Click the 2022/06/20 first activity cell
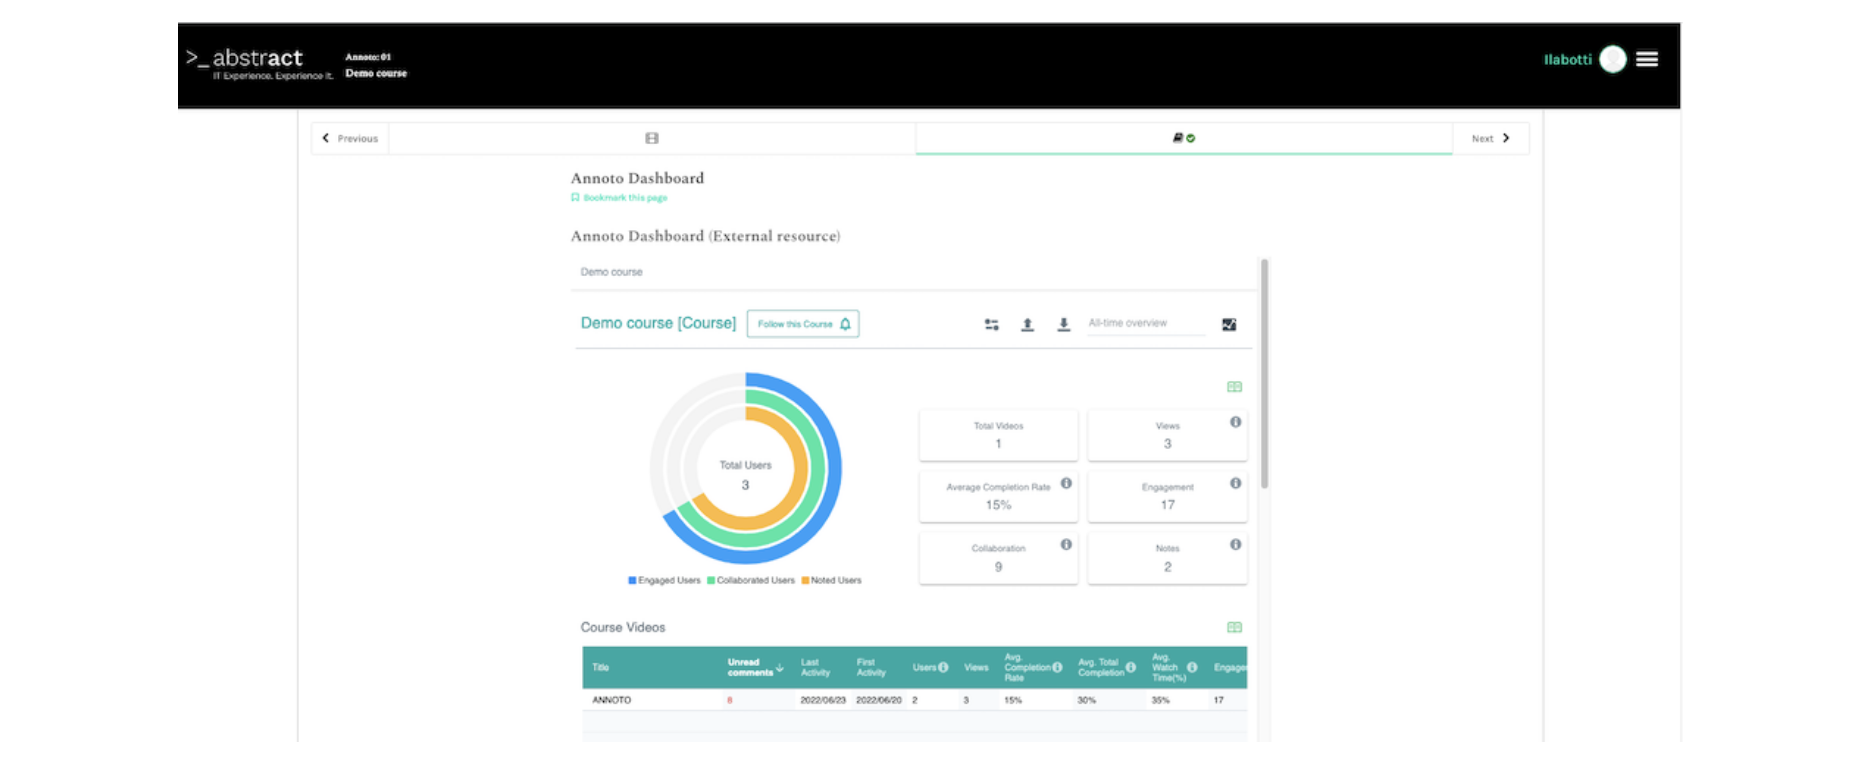The image size is (1876, 776). (x=879, y=700)
